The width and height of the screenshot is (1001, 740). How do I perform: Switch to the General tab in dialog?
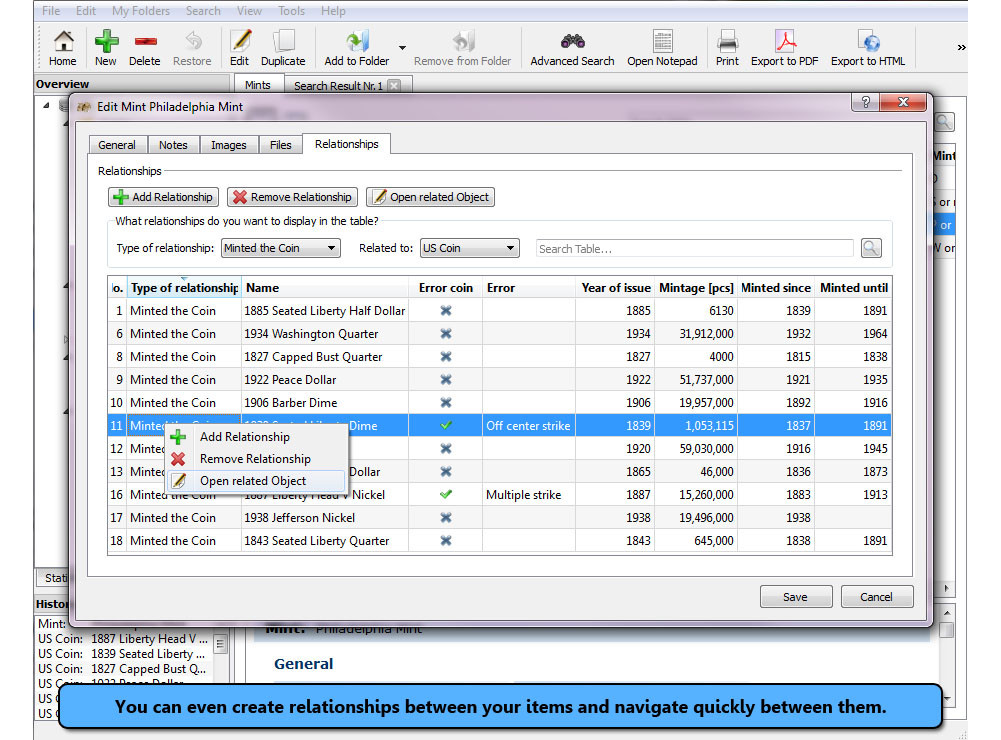(117, 145)
